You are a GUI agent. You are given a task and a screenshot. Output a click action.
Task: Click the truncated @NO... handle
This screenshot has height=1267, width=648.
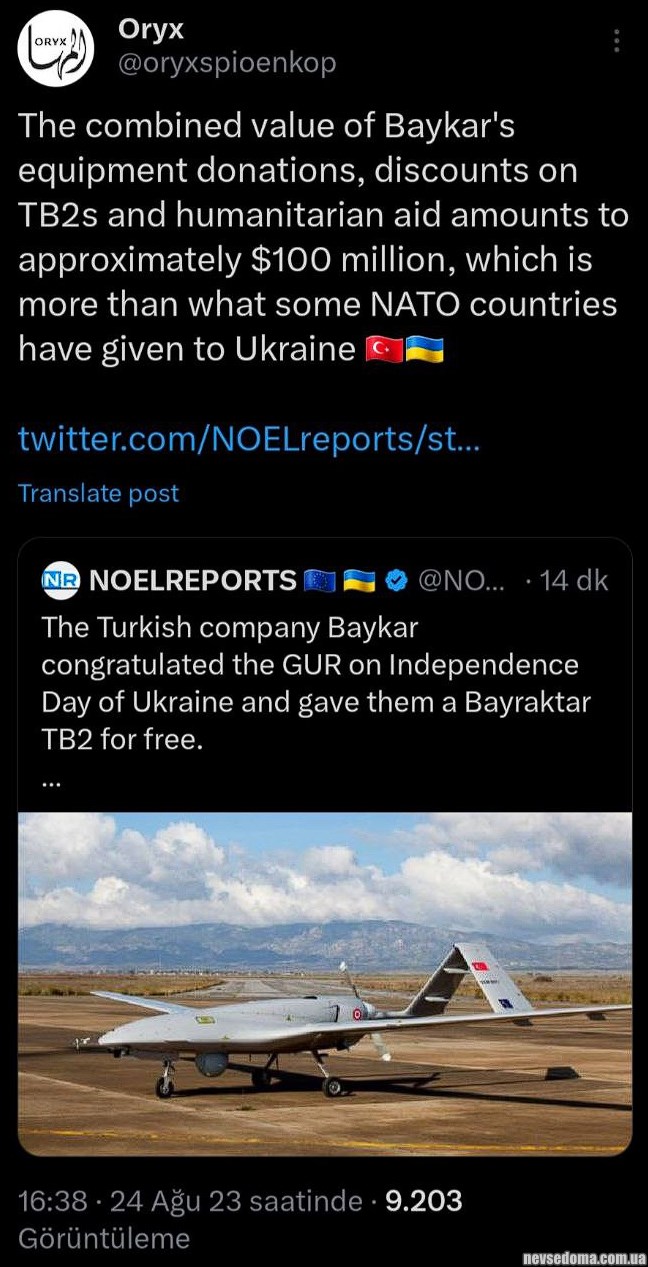click(x=461, y=580)
